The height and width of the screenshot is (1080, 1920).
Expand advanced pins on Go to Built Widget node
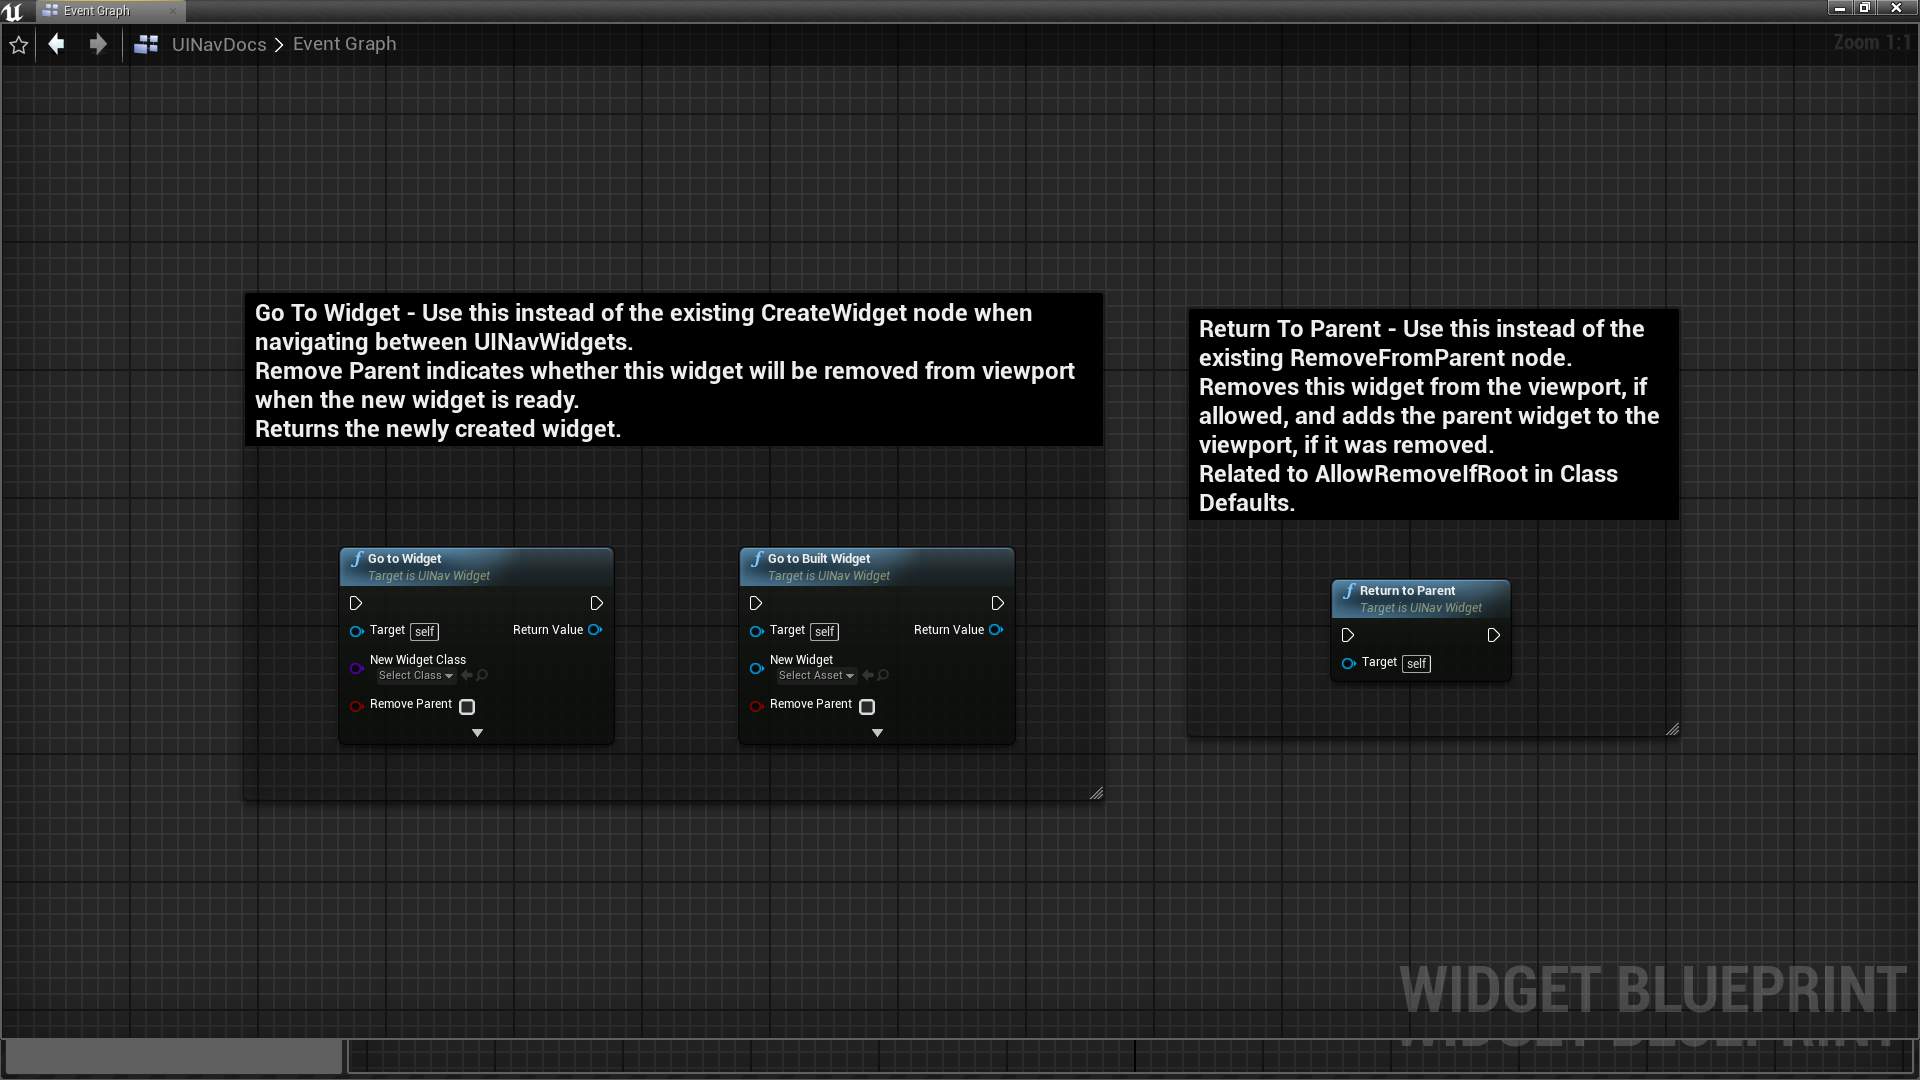877,733
